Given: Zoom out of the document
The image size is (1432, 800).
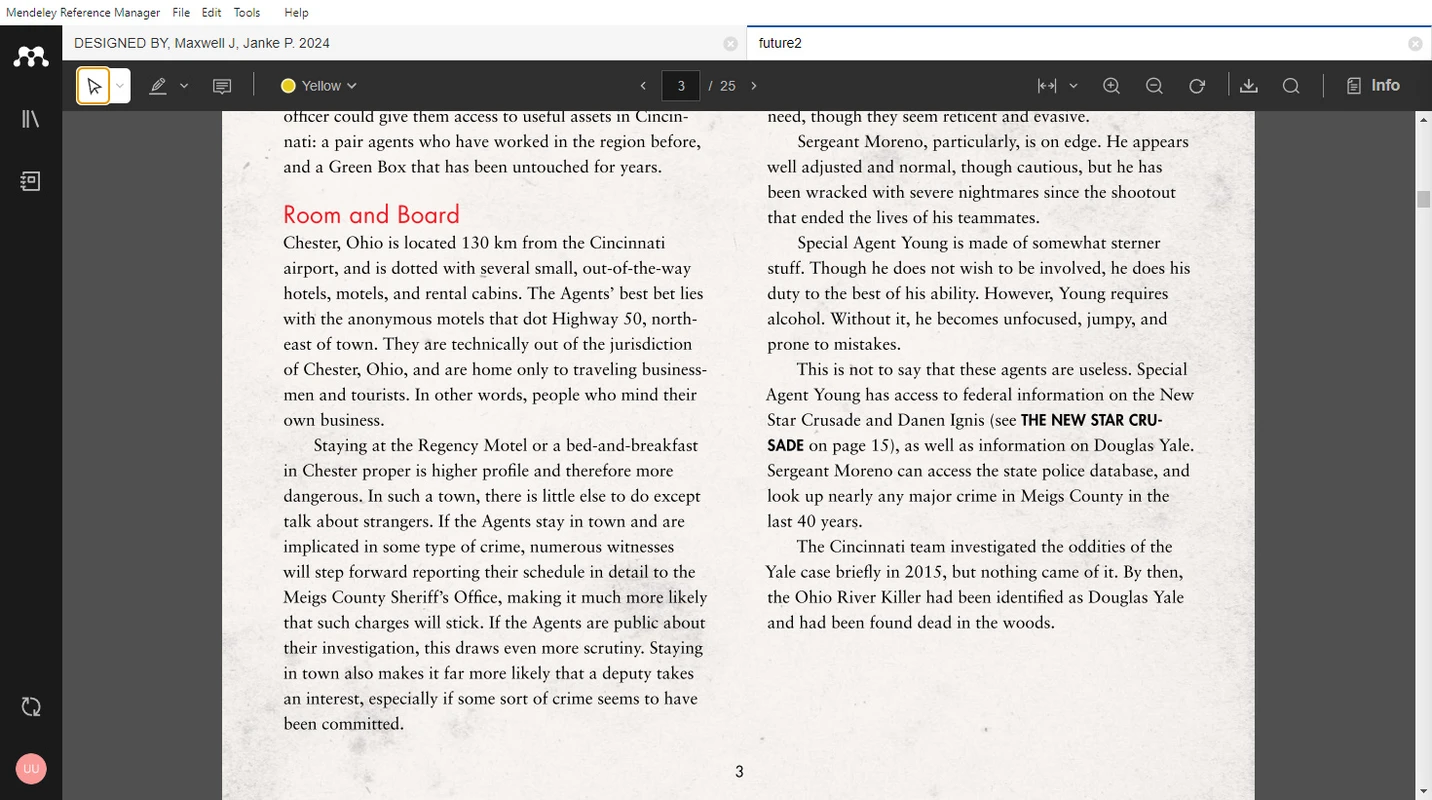Looking at the screenshot, I should click(x=1154, y=86).
